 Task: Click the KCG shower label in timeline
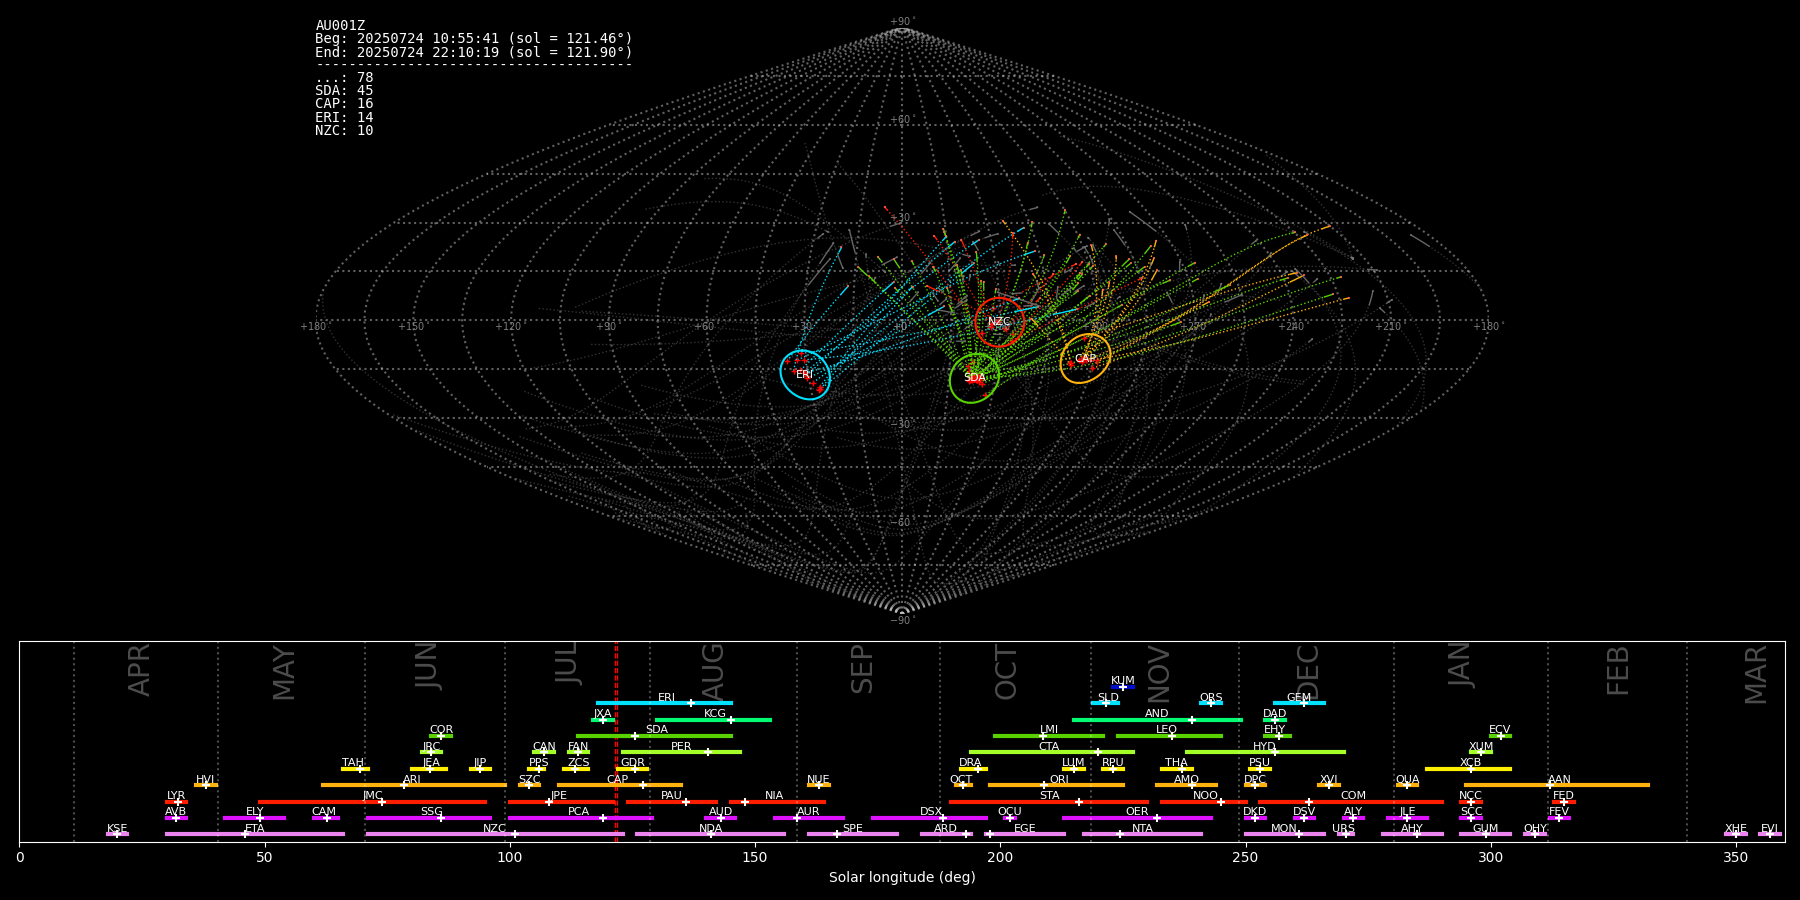pos(715,714)
